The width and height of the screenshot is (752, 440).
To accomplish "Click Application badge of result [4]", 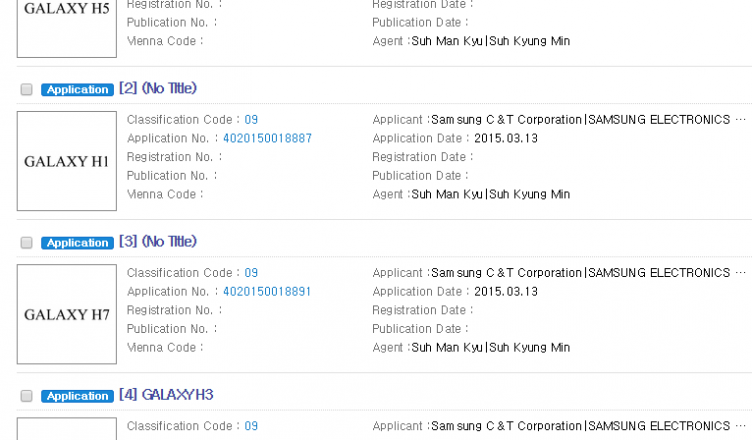I will click(x=77, y=396).
